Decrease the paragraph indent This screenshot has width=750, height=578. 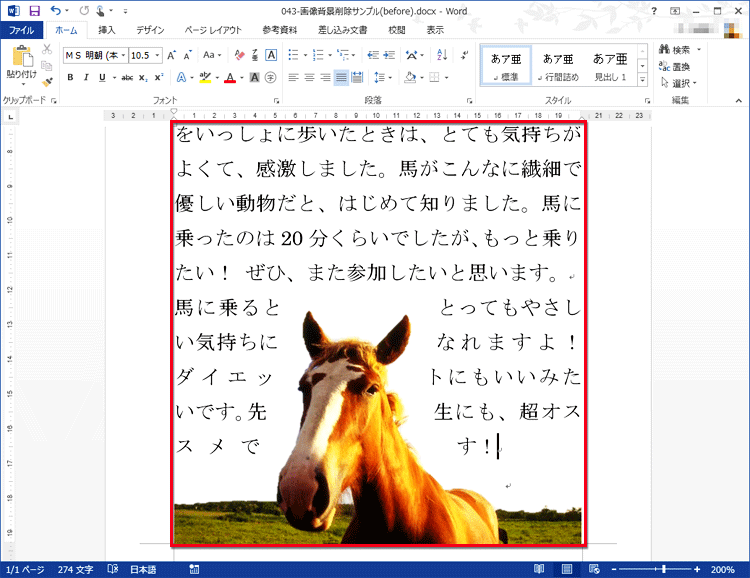(x=373, y=56)
